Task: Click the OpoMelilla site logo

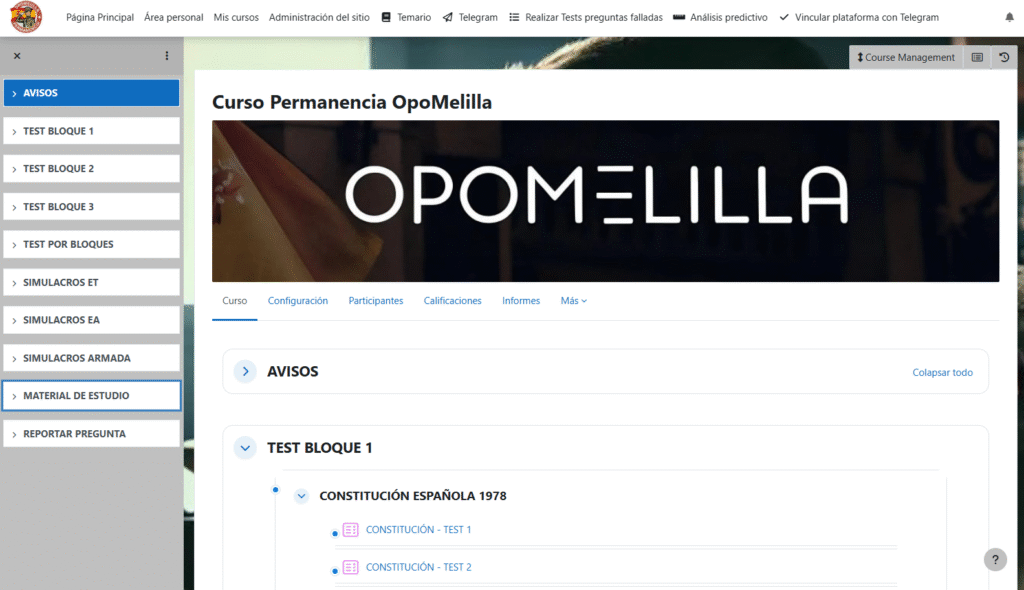Action: [25, 17]
